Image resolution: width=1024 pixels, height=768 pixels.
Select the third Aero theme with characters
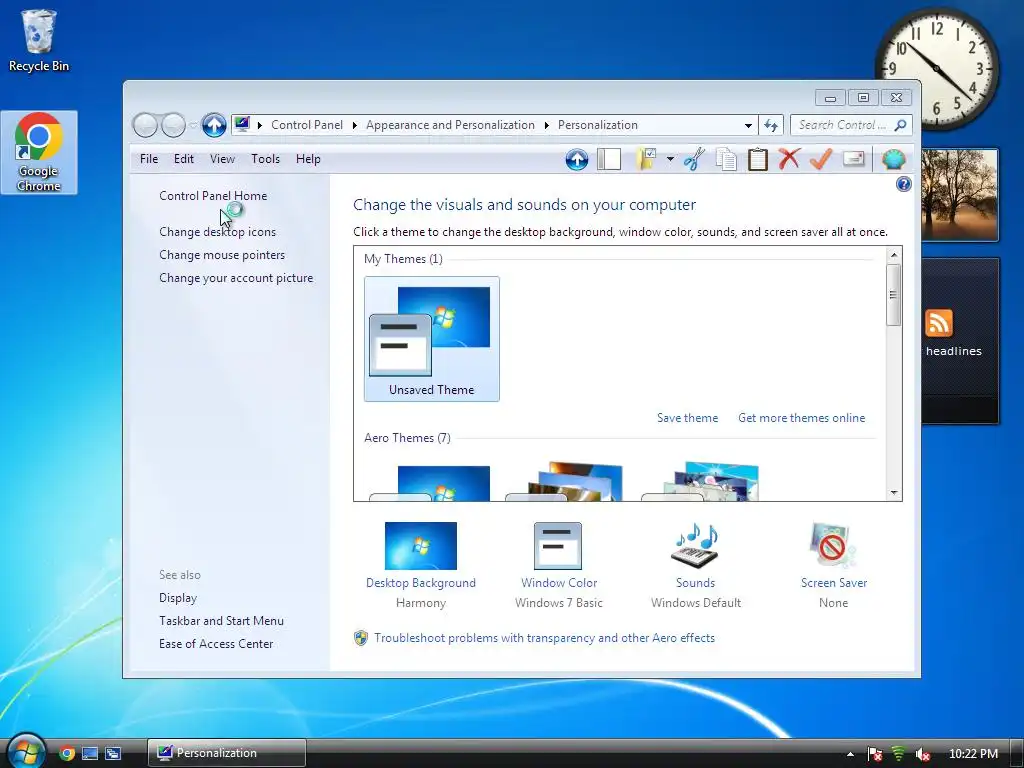[701, 482]
